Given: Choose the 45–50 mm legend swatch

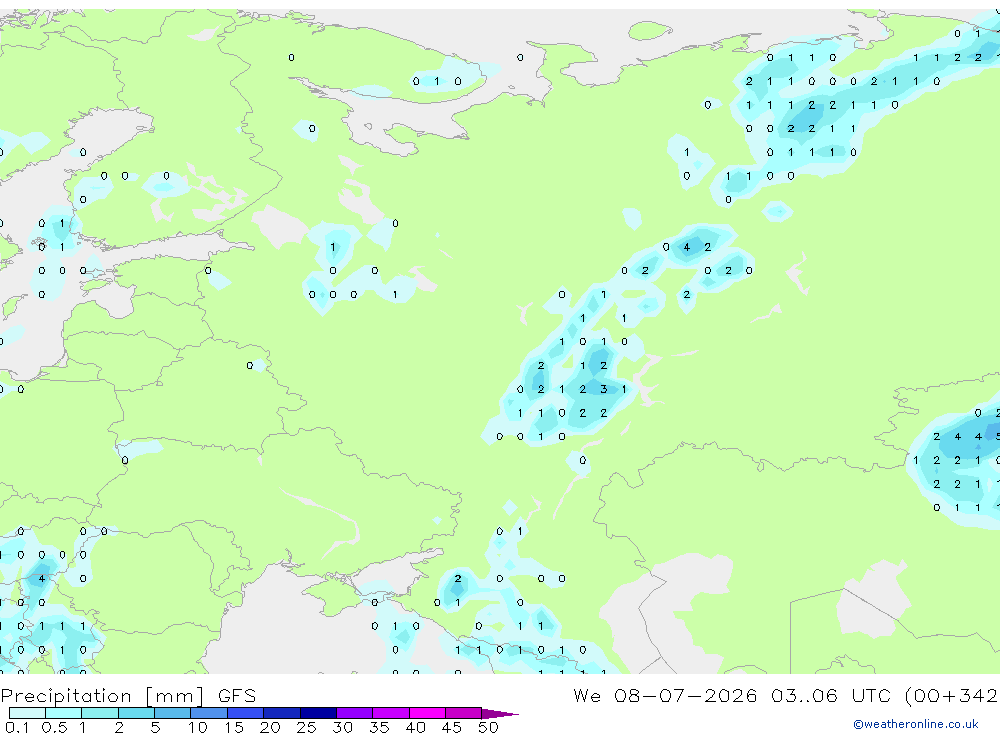Looking at the screenshot, I should 463,713.
